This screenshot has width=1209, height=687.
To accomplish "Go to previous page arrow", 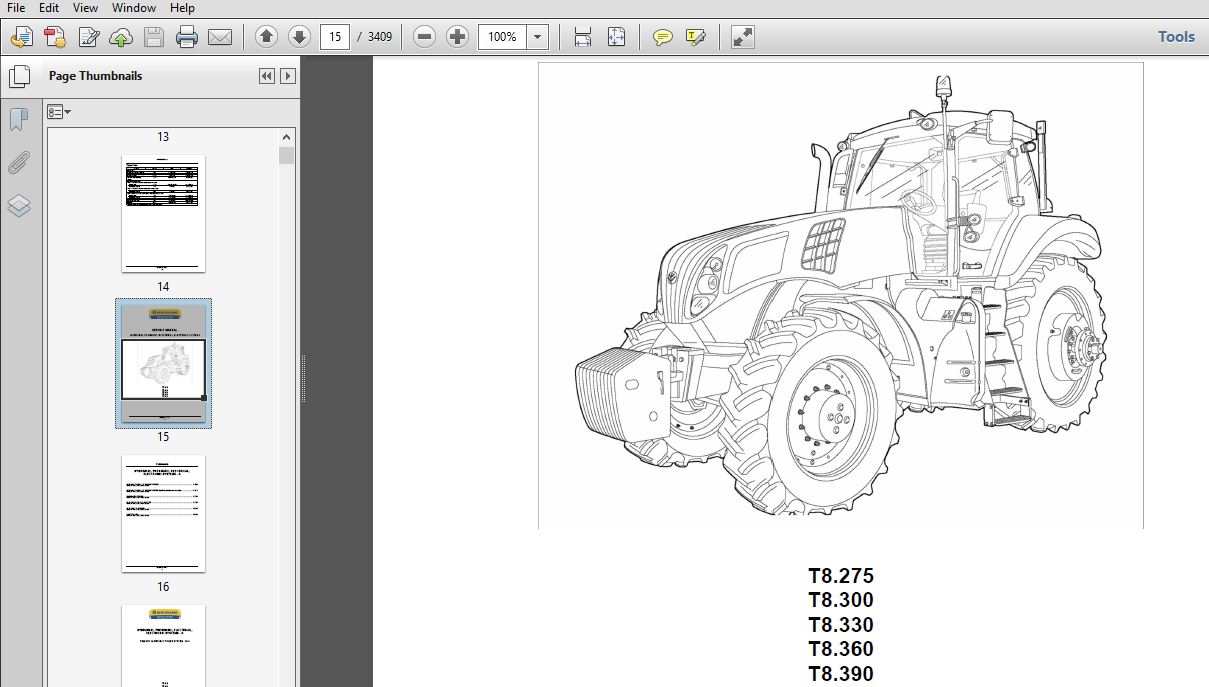I will pyautogui.click(x=266, y=37).
